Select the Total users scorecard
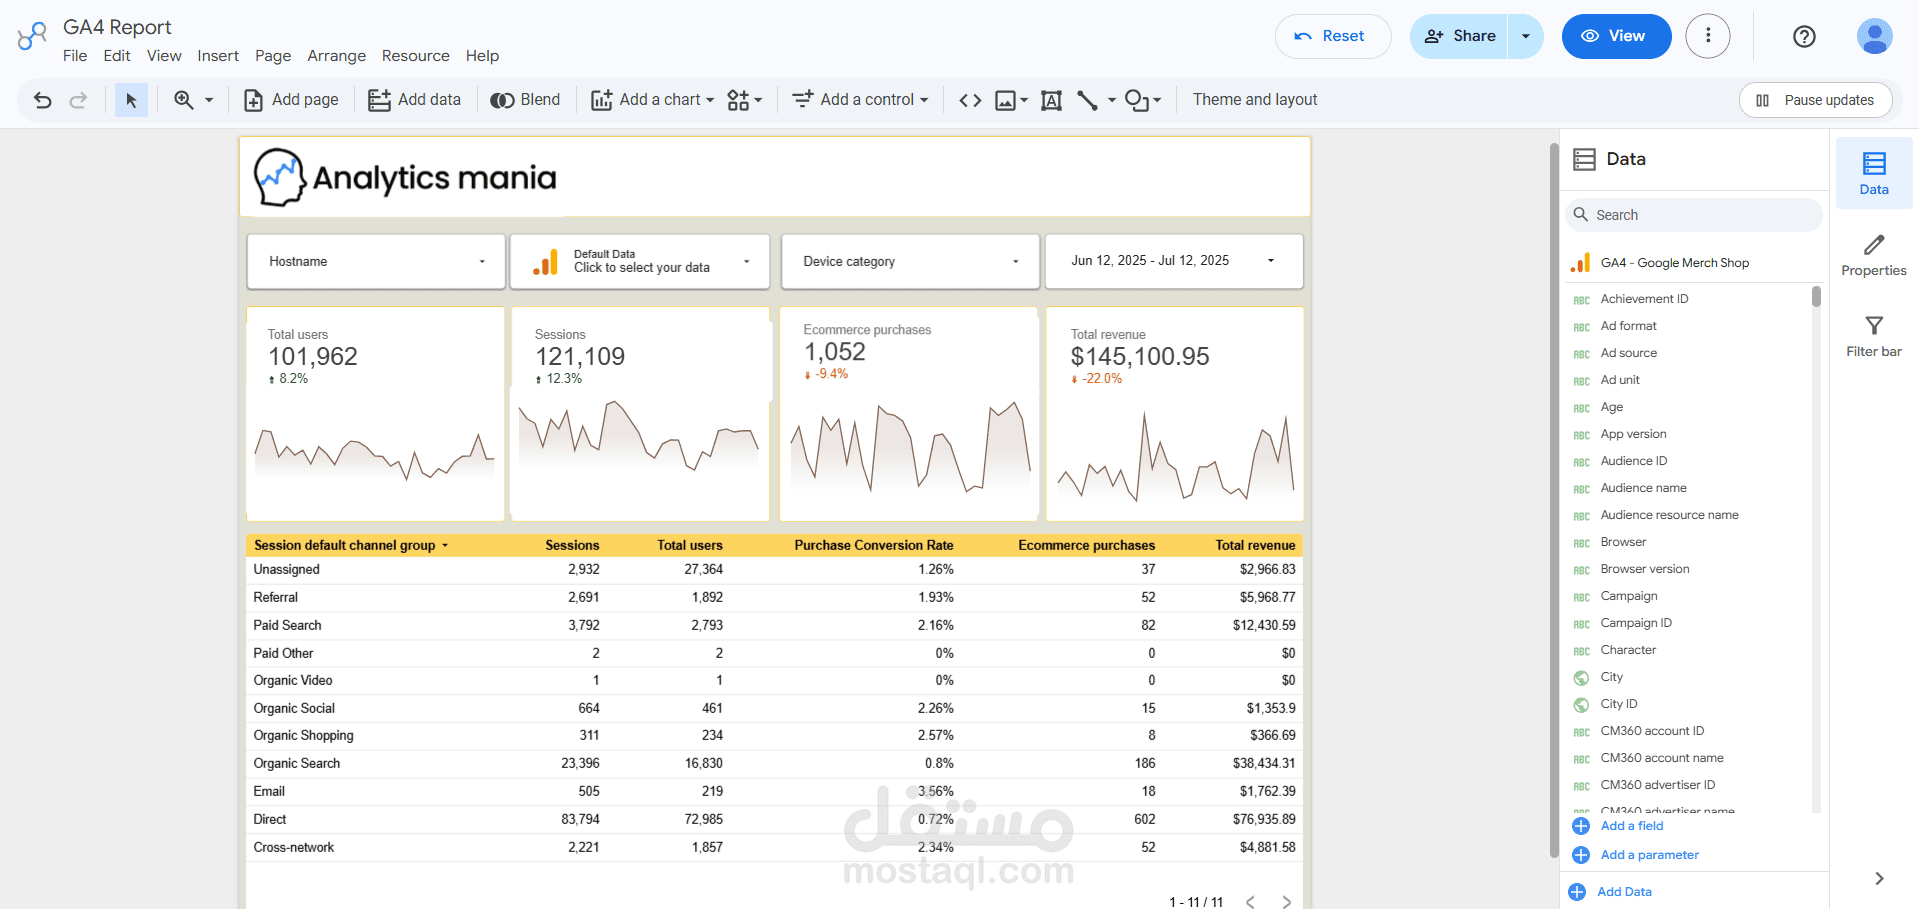This screenshot has height=909, width=1919. [x=376, y=414]
